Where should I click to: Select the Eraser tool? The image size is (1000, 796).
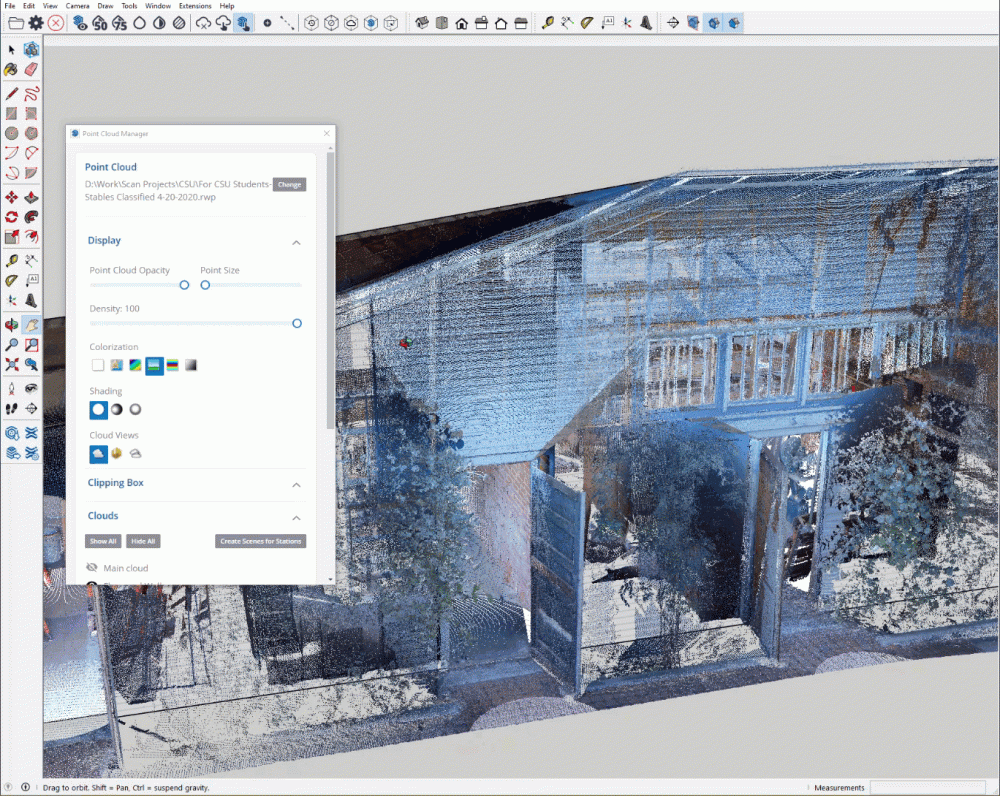tap(31, 69)
